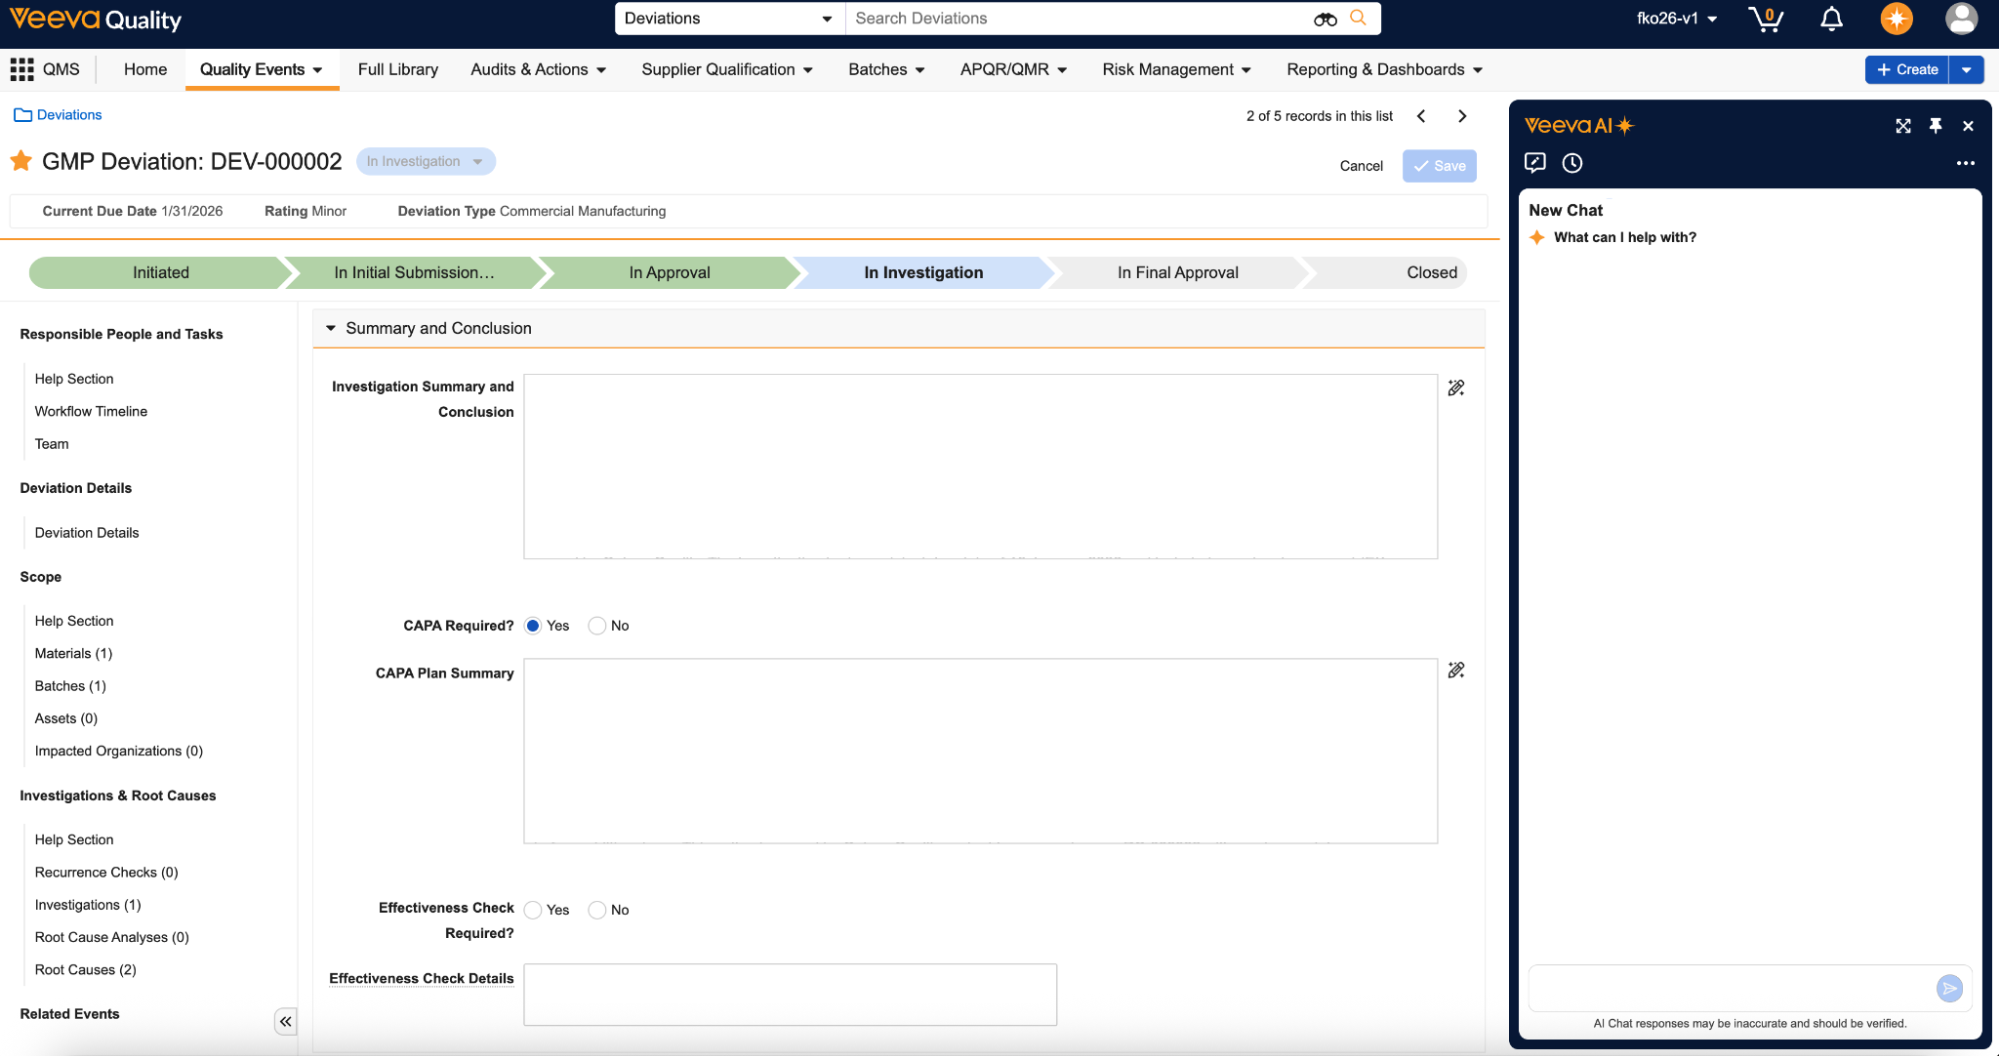Collapse the Summary and Conclusion section
Image resolution: width=1999 pixels, height=1057 pixels.
coord(331,328)
